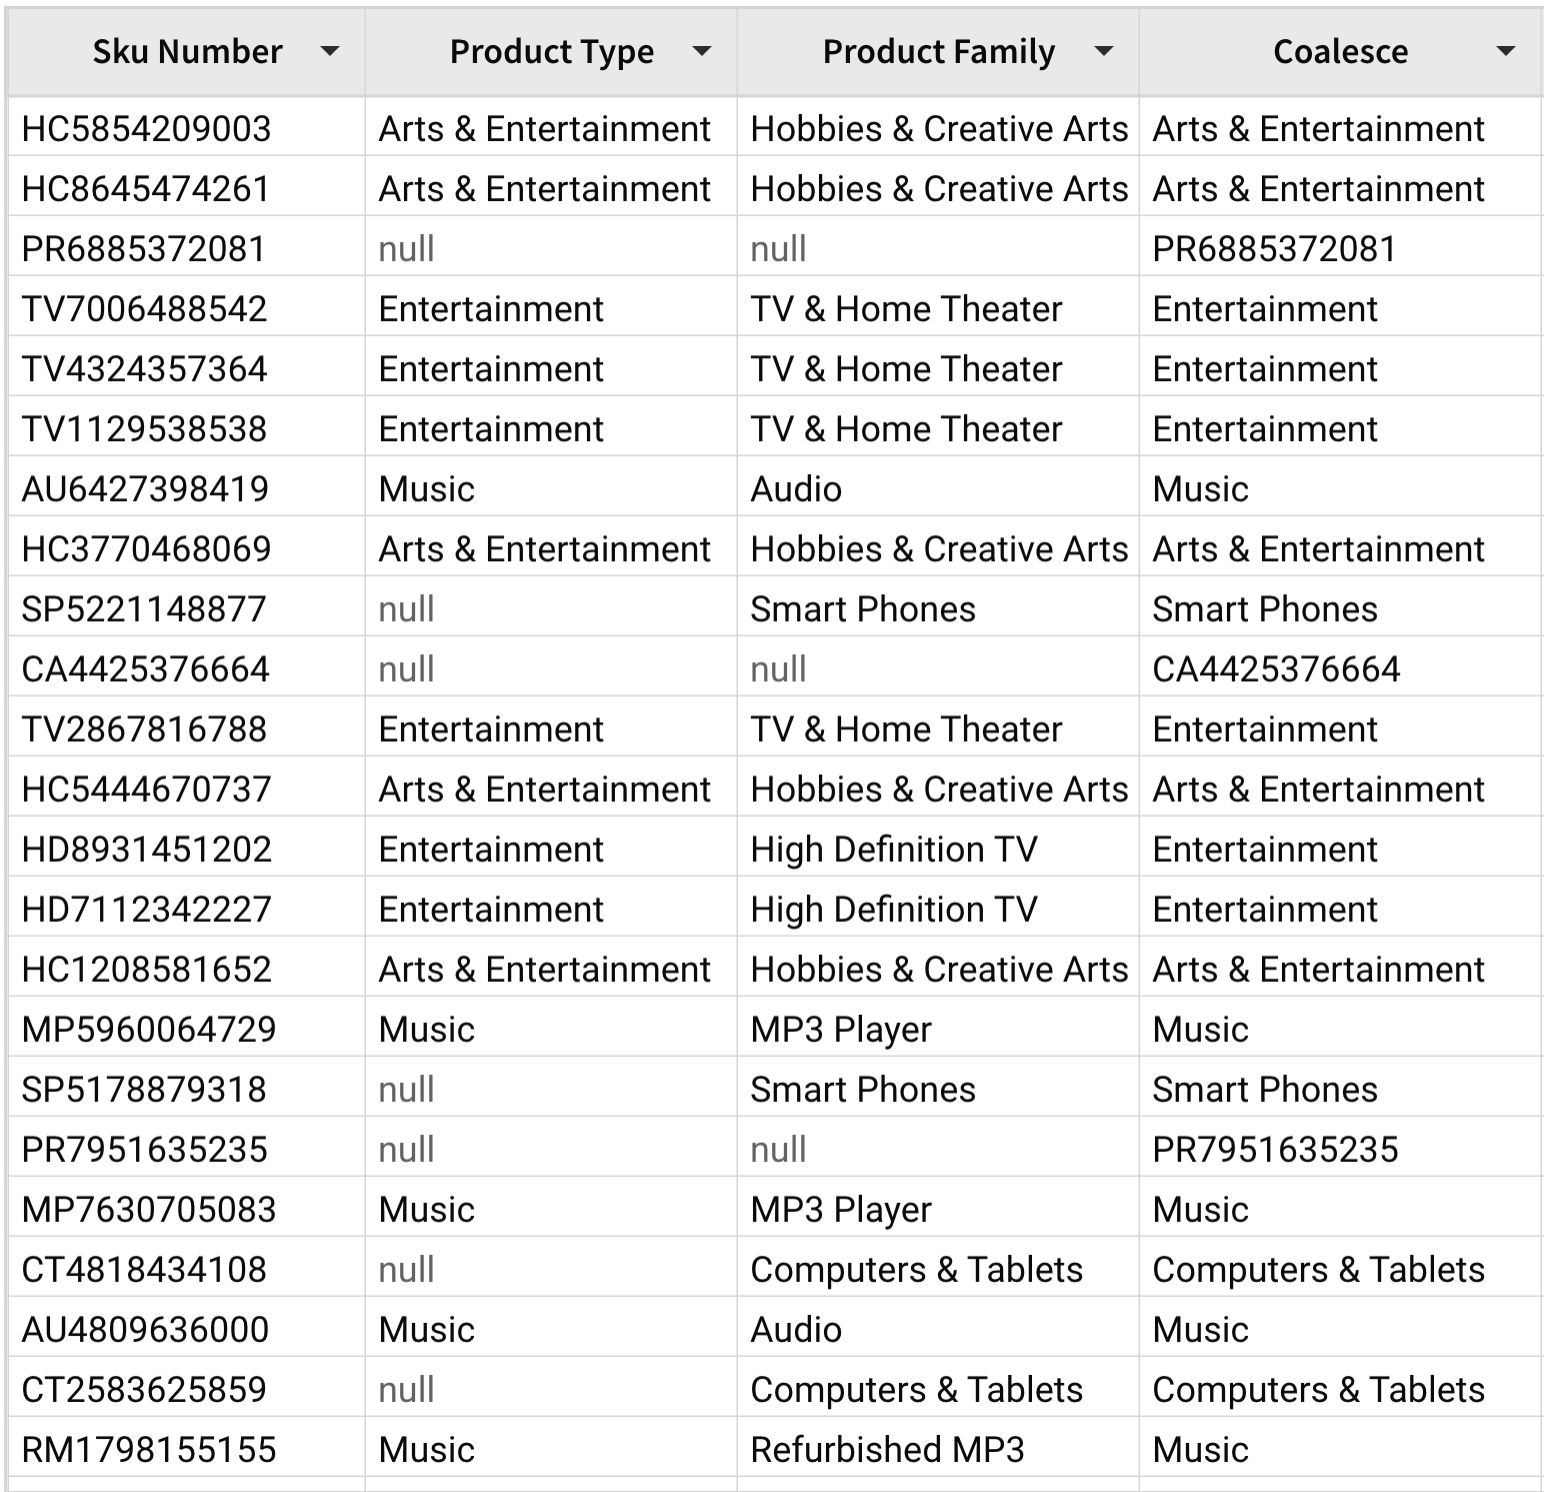The height and width of the screenshot is (1492, 1544).
Task: Open the Coalesce column dropdown arrow
Action: (1505, 52)
